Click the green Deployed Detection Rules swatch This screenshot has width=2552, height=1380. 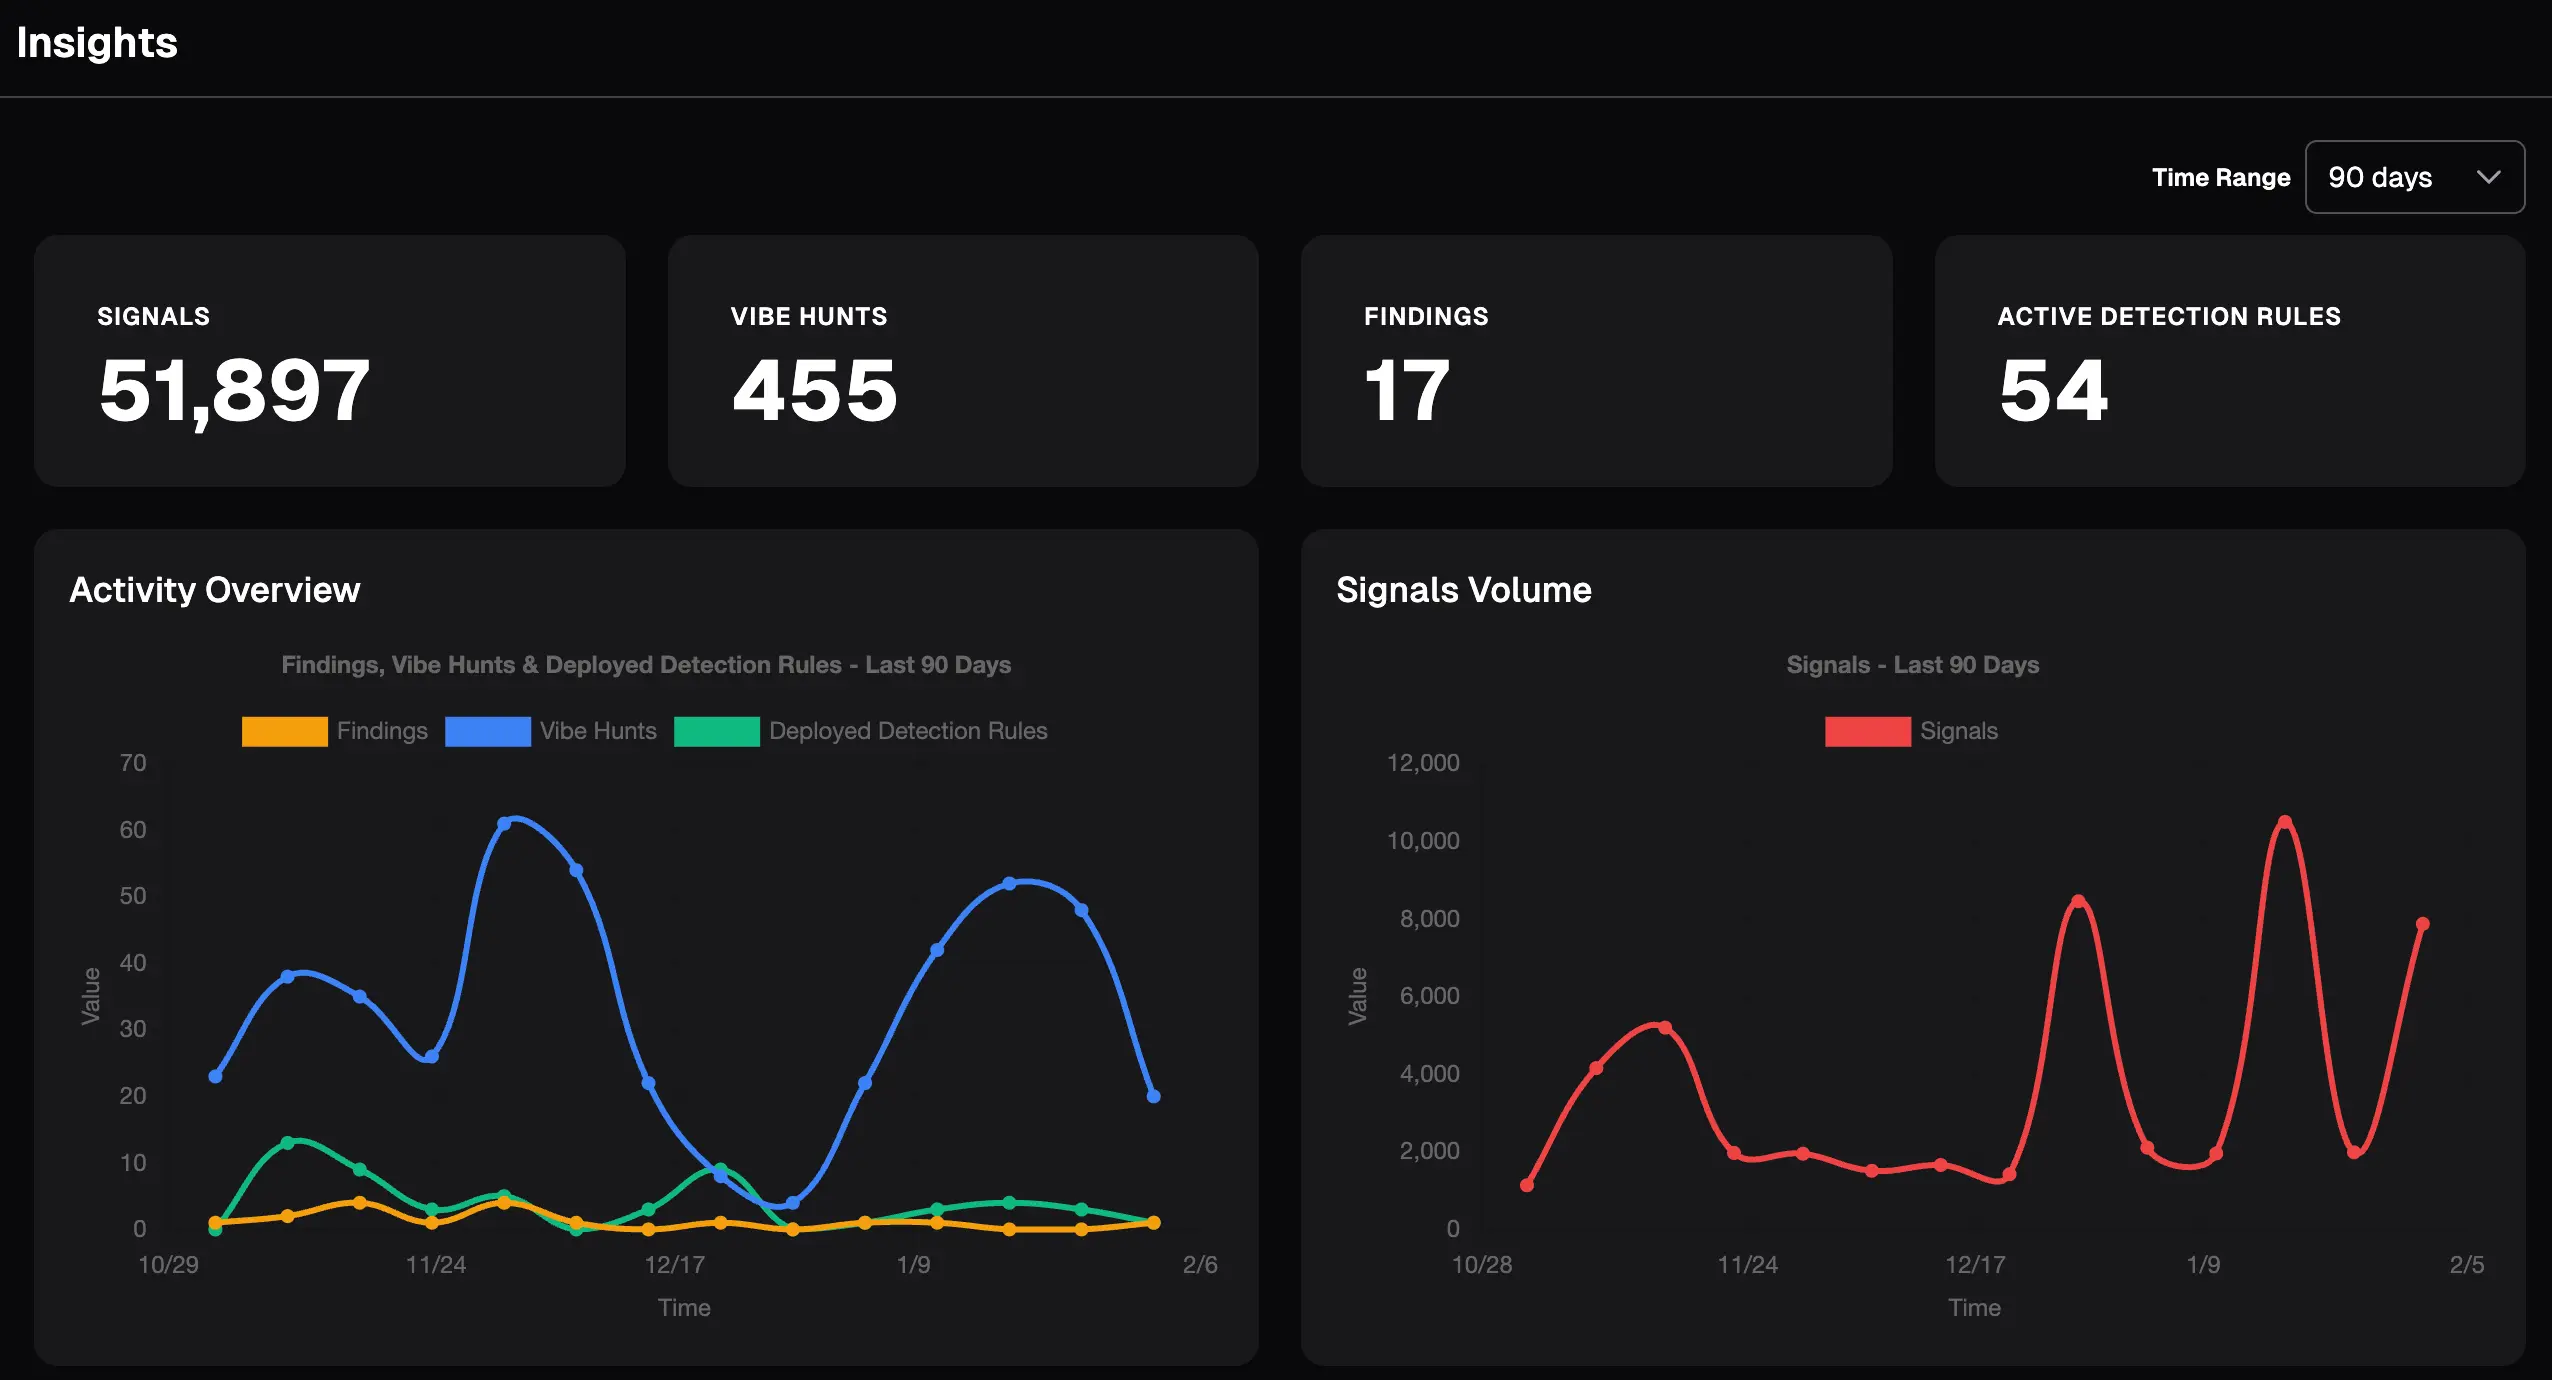click(716, 731)
